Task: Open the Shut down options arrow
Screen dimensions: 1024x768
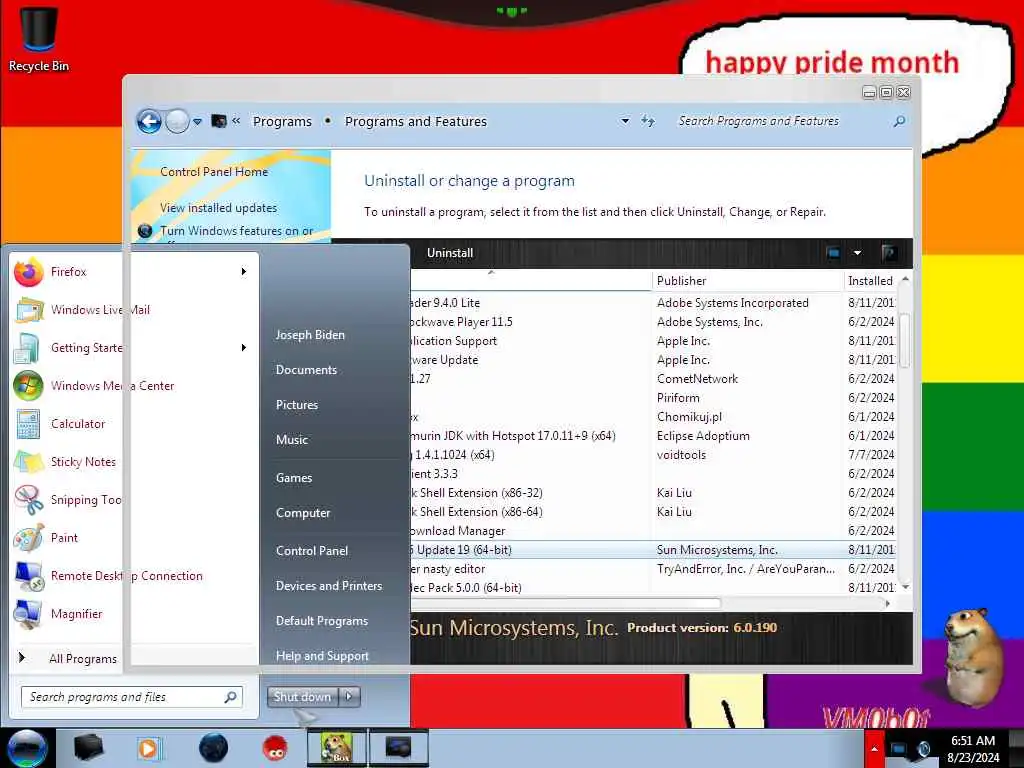Action: [x=349, y=697]
